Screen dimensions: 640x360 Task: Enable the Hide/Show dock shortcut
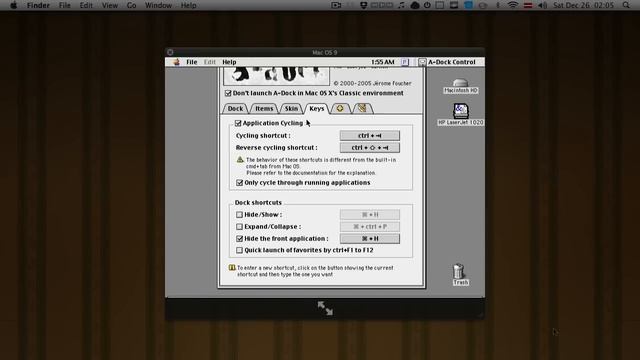240,214
